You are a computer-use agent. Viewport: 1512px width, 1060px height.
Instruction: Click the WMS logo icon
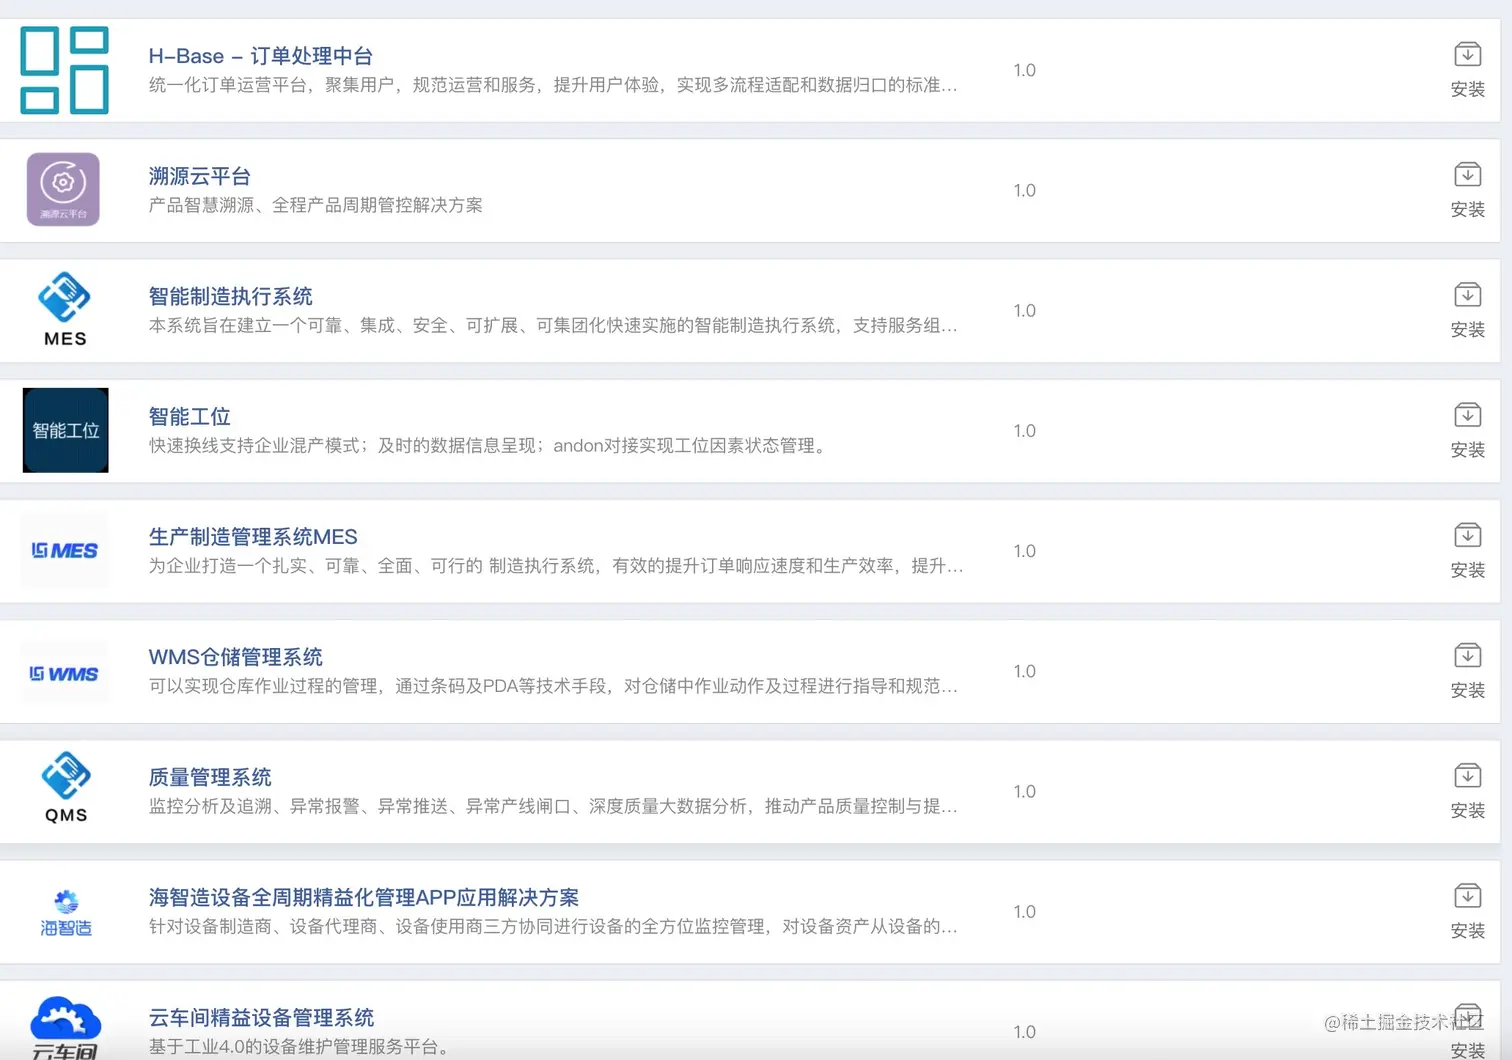click(65, 673)
